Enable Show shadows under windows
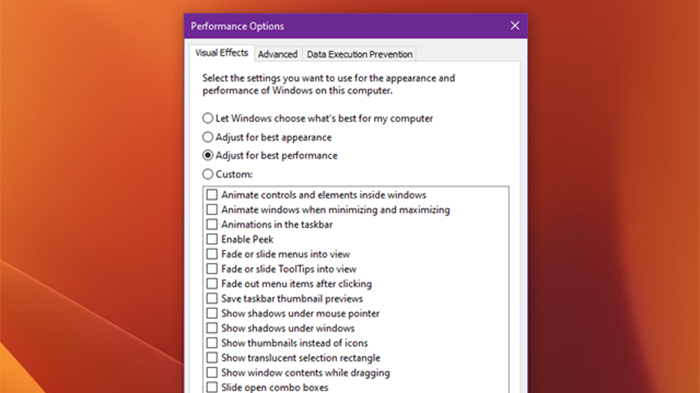The image size is (700, 393). tap(212, 328)
